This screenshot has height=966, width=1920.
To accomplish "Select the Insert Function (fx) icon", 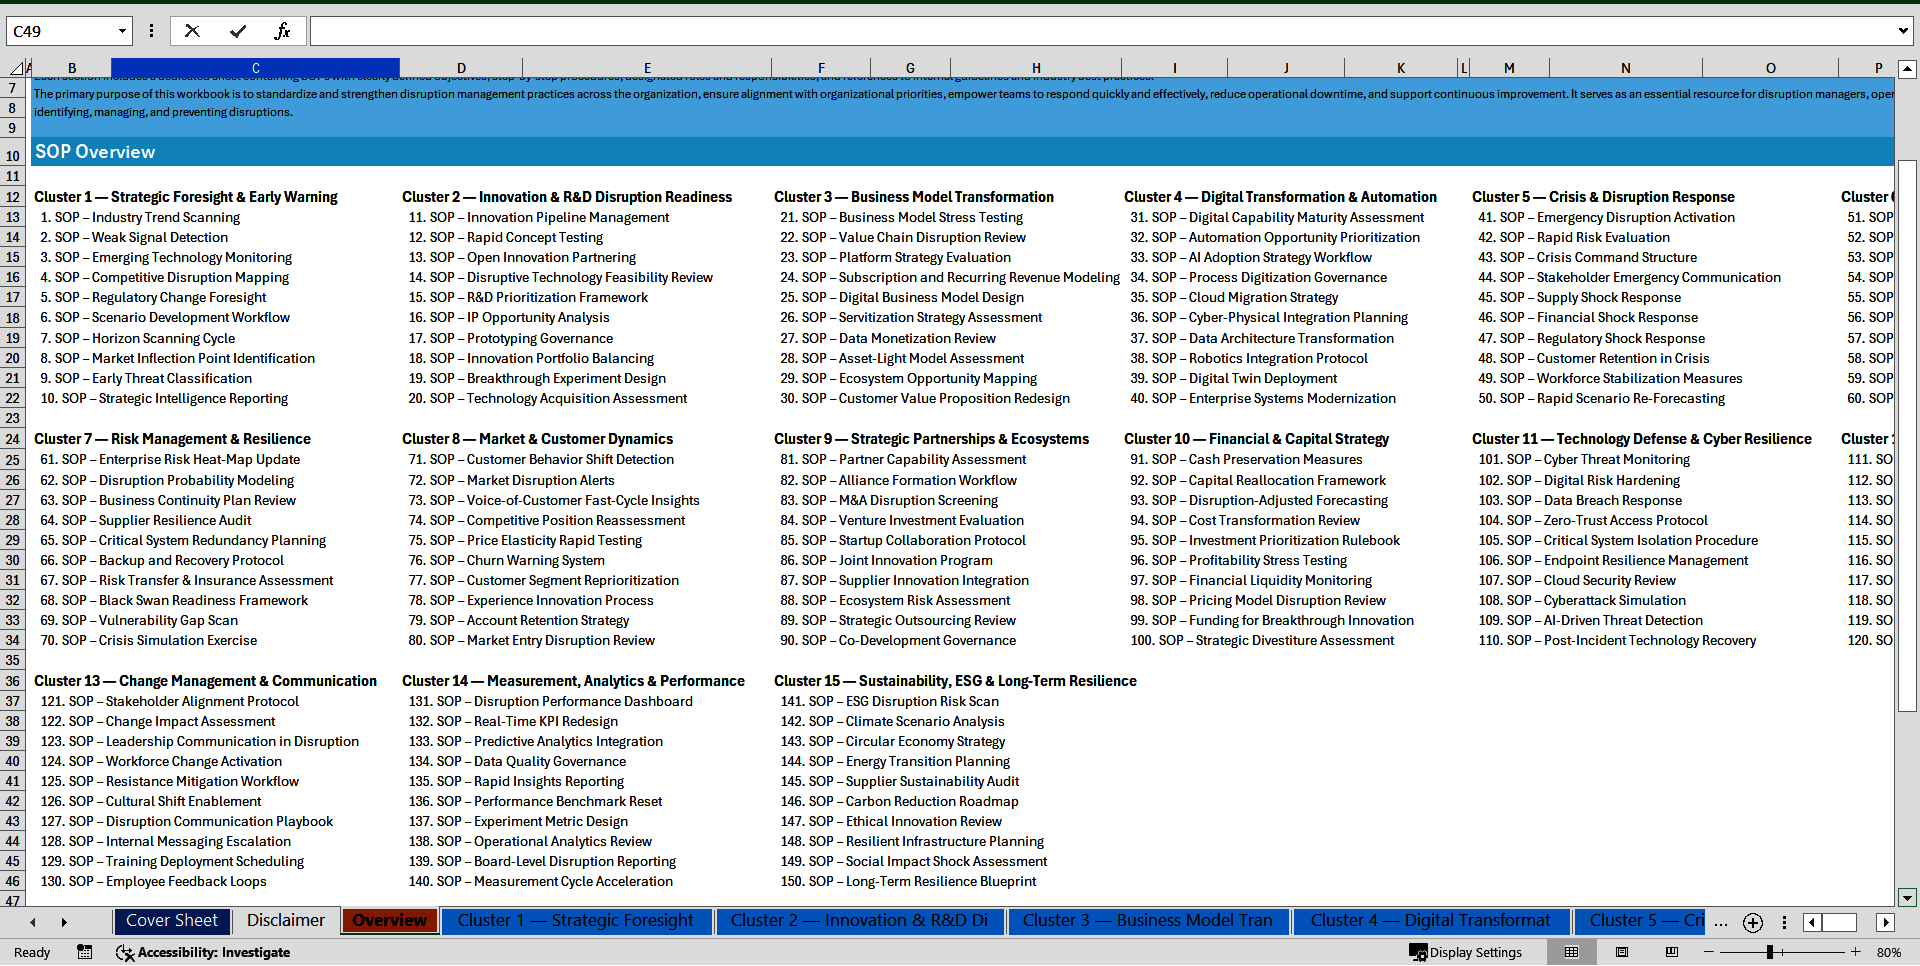I will pyautogui.click(x=283, y=31).
